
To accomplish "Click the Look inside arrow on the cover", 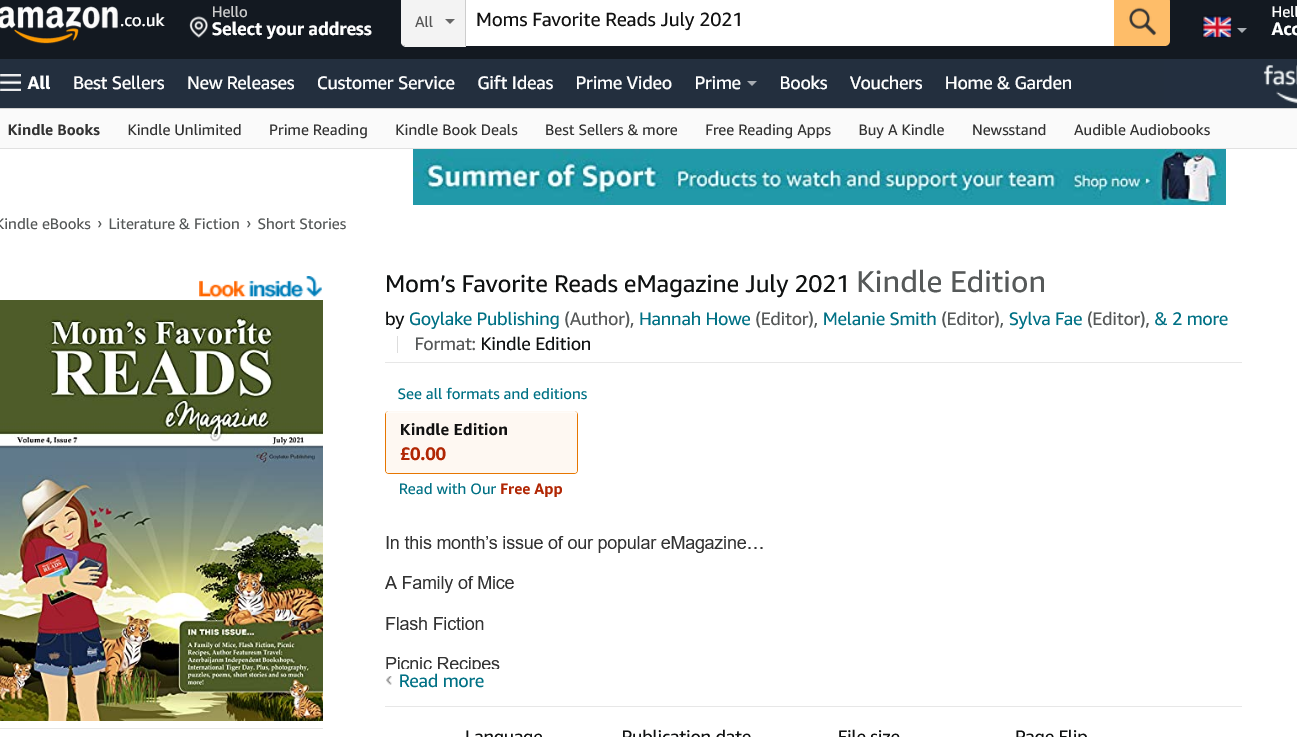I will (313, 287).
